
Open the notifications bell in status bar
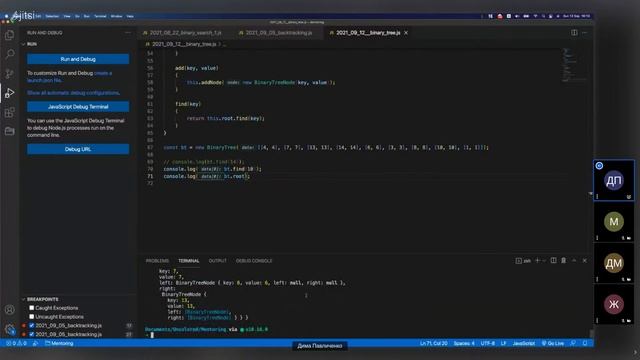(585, 343)
